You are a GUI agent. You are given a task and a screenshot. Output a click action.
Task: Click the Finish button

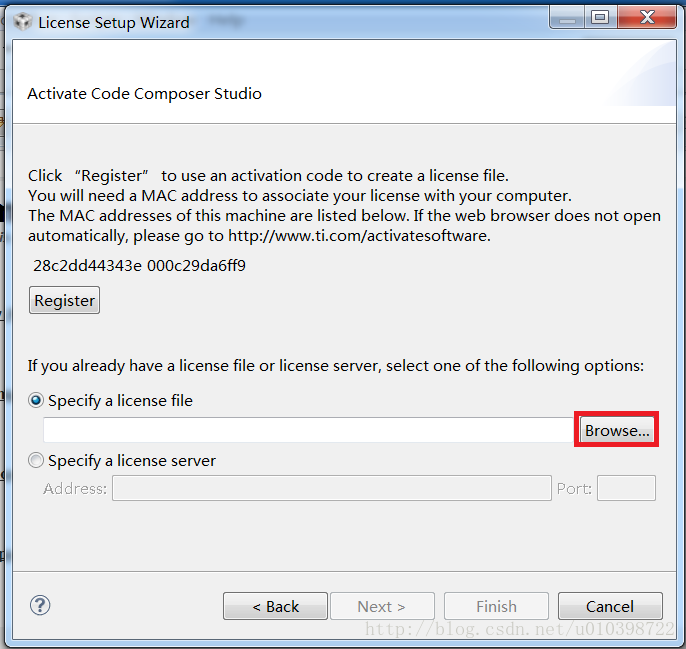(x=496, y=606)
